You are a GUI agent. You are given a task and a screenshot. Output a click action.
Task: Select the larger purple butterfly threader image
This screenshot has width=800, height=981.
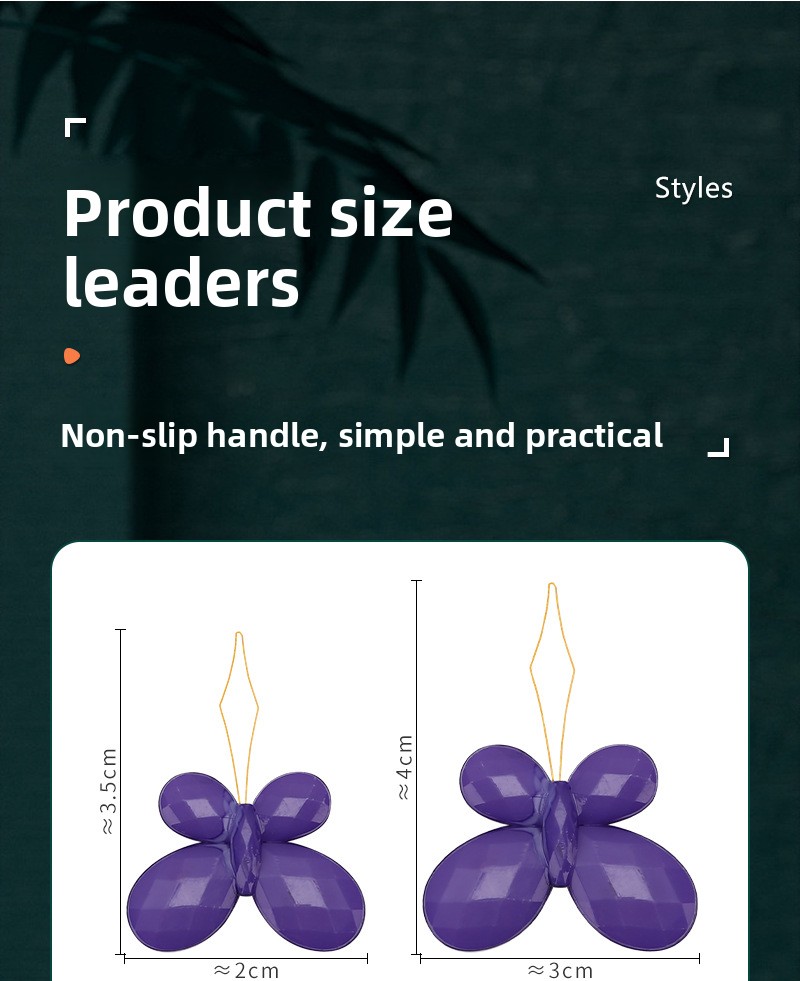pyautogui.click(x=560, y=766)
